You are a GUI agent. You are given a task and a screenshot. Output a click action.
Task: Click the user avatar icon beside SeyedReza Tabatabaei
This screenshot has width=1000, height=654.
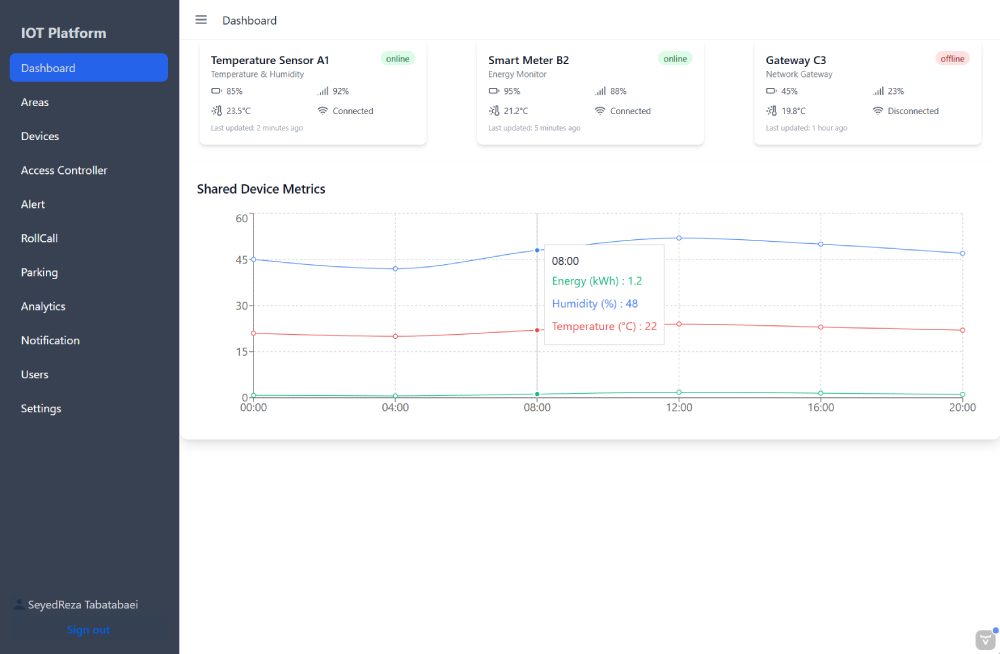(x=19, y=604)
